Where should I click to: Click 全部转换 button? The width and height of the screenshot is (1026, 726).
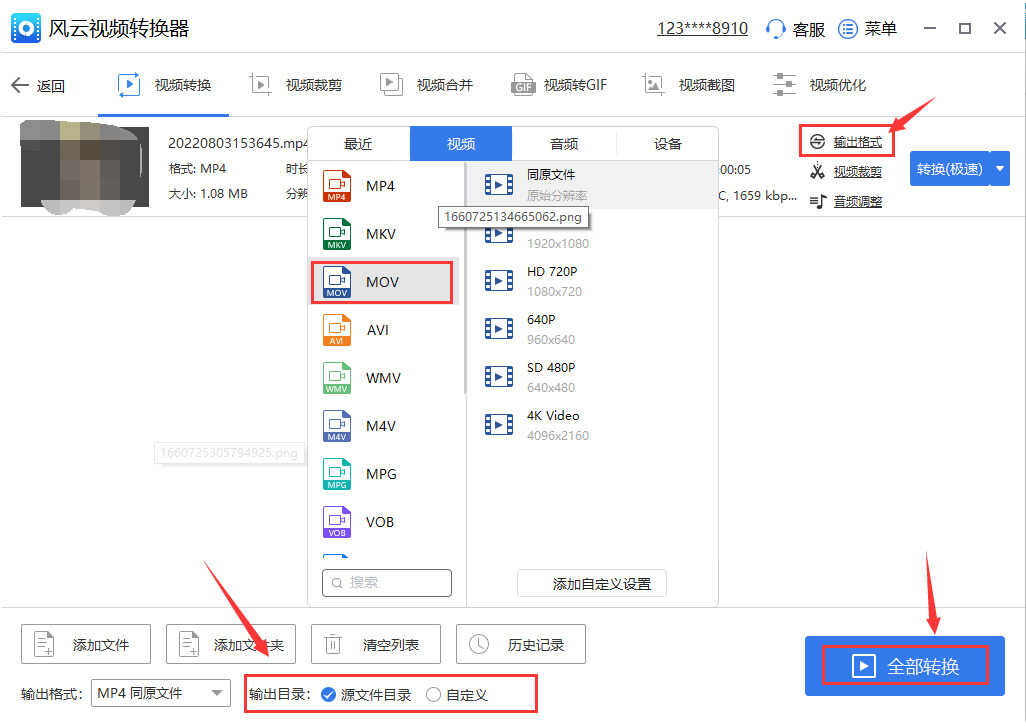905,666
